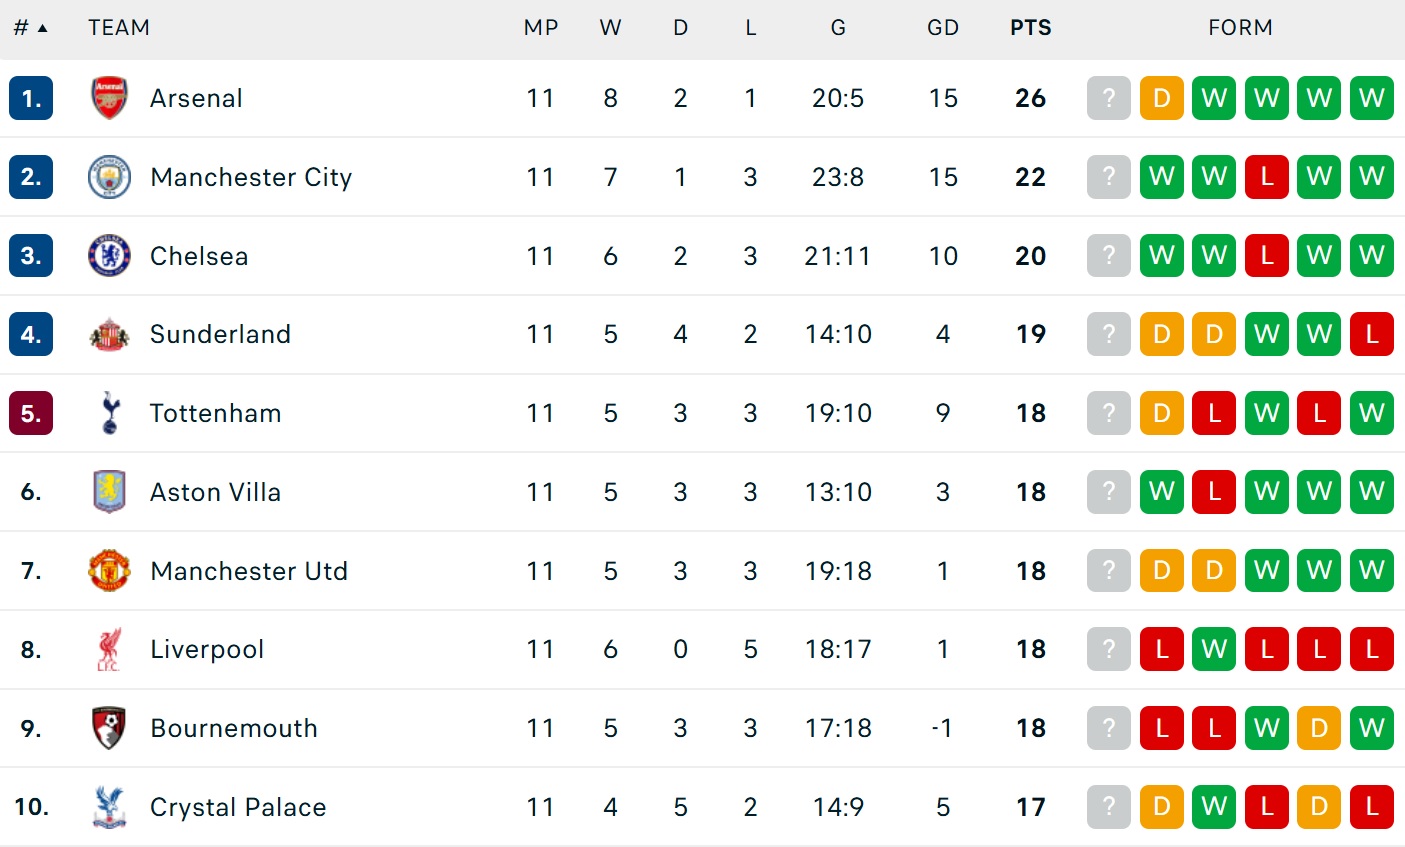Click the Arsenal club crest icon
1405x847 pixels.
(x=109, y=98)
